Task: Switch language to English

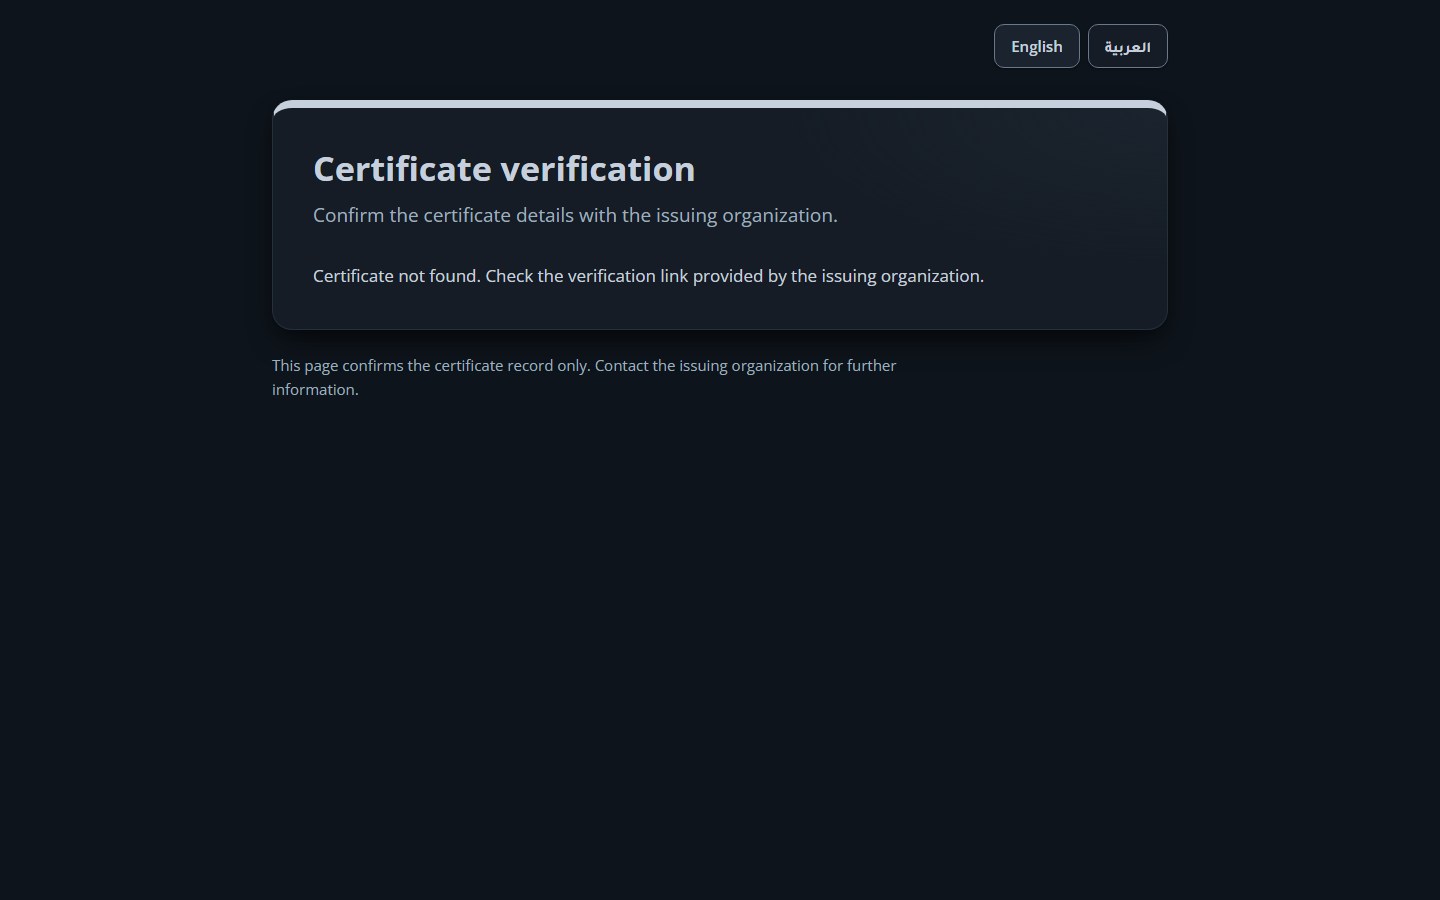Action: [x=1036, y=46]
